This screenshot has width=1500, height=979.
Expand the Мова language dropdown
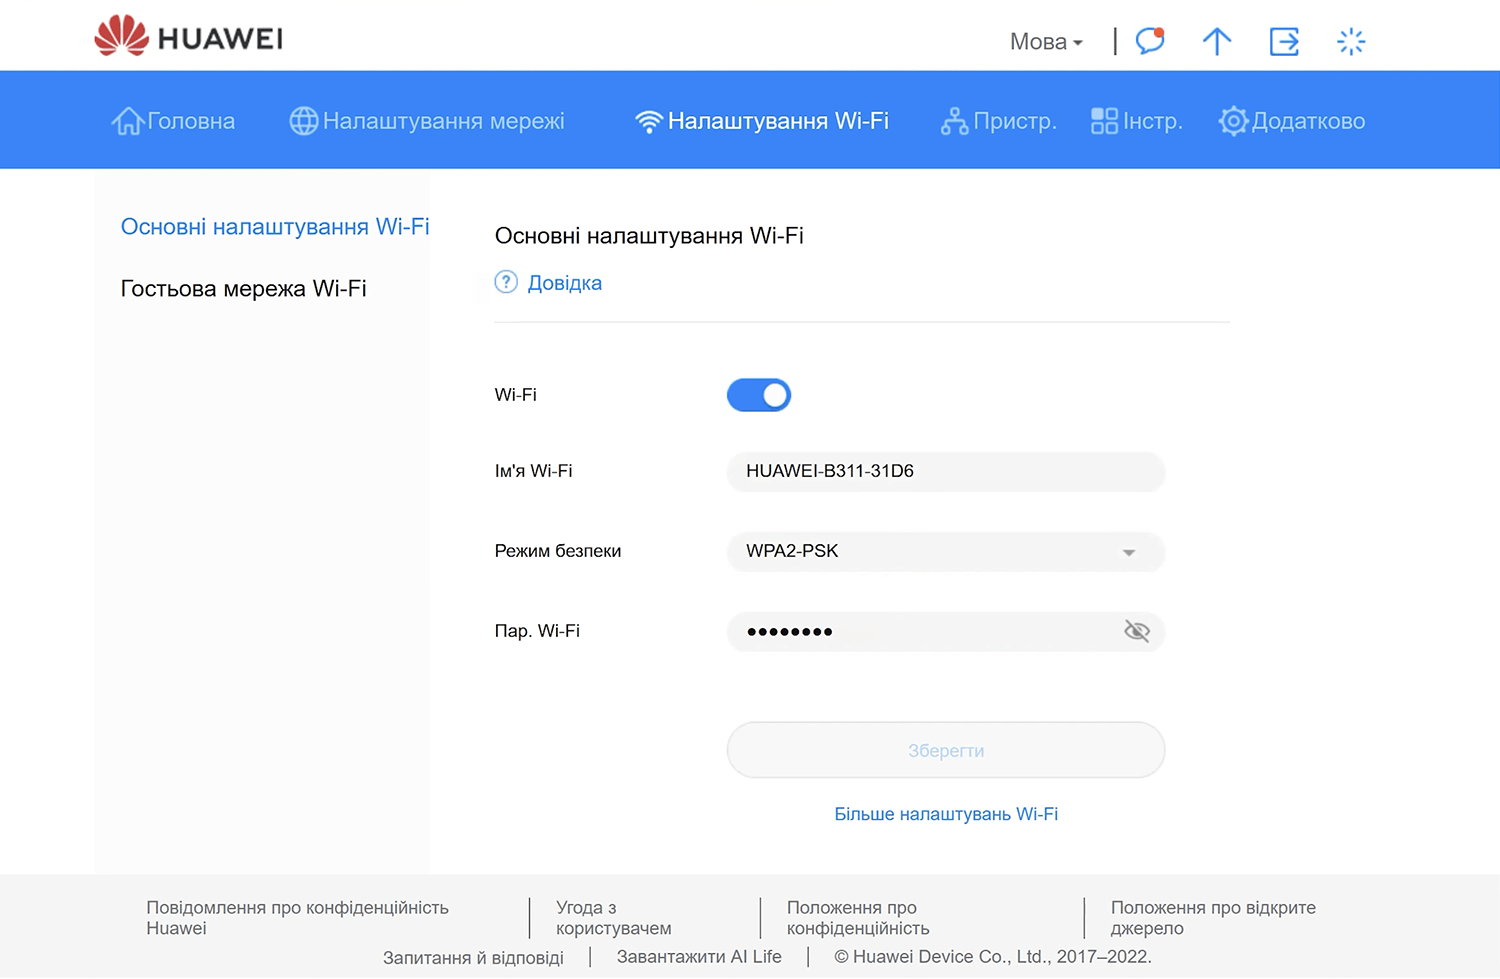1046,42
